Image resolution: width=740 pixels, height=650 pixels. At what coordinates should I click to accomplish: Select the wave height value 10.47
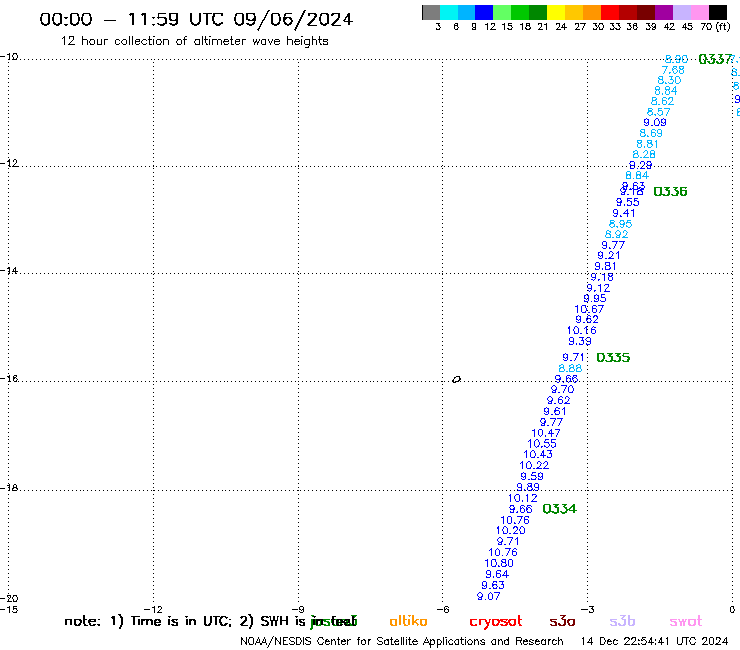click(546, 433)
